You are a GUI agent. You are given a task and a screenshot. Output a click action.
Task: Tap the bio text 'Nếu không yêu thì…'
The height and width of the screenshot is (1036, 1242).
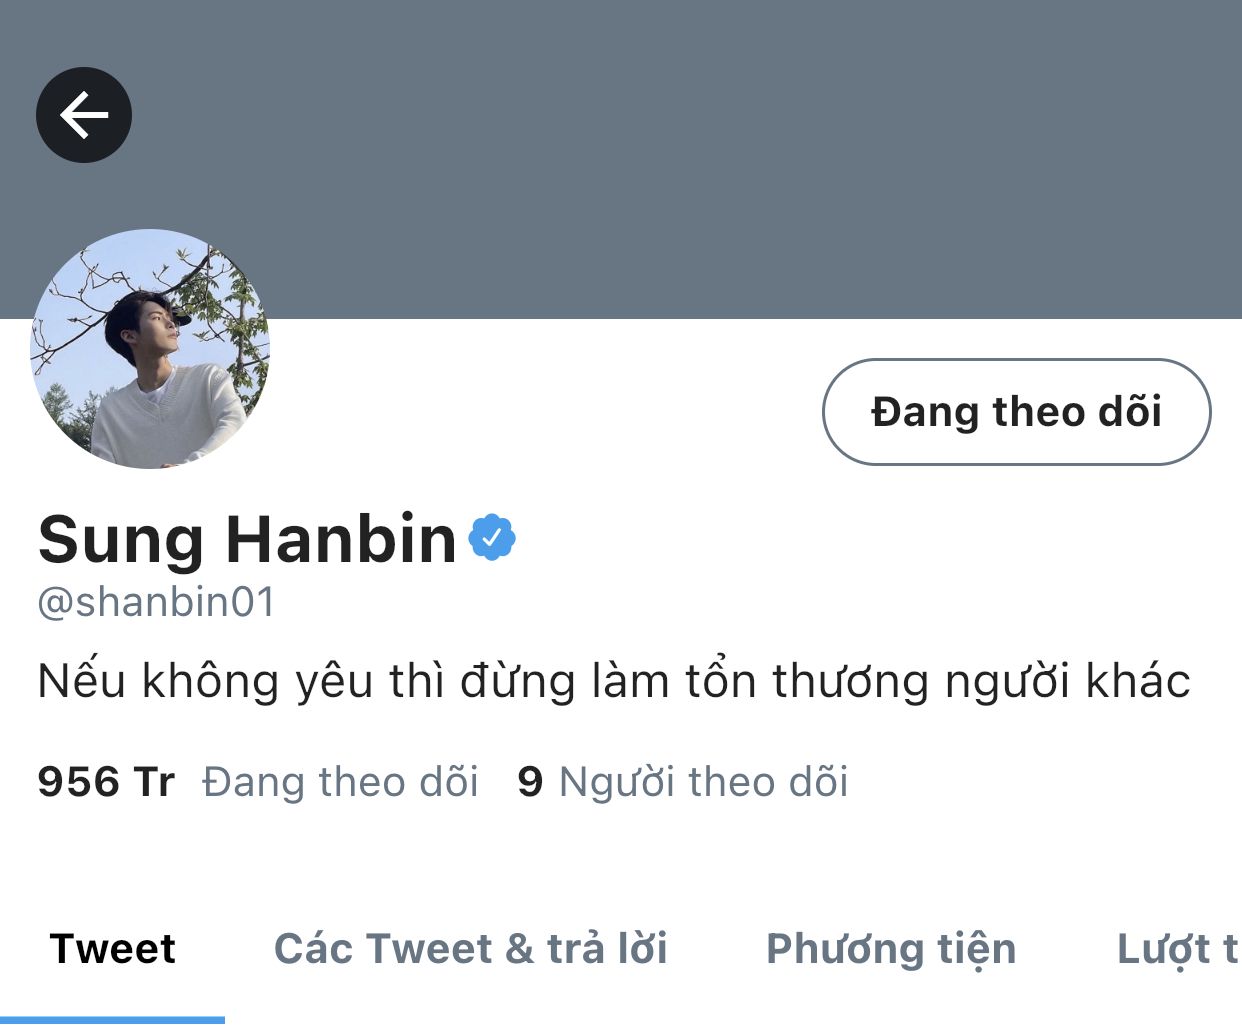coord(614,681)
